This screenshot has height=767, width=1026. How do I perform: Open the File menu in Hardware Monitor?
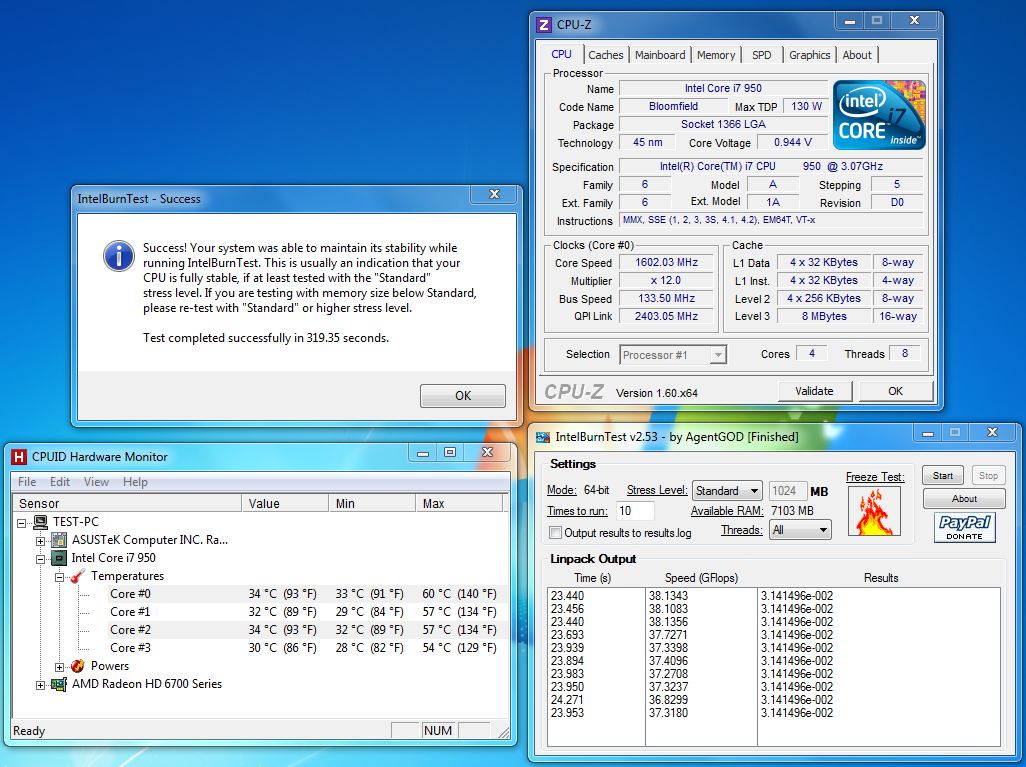27,482
